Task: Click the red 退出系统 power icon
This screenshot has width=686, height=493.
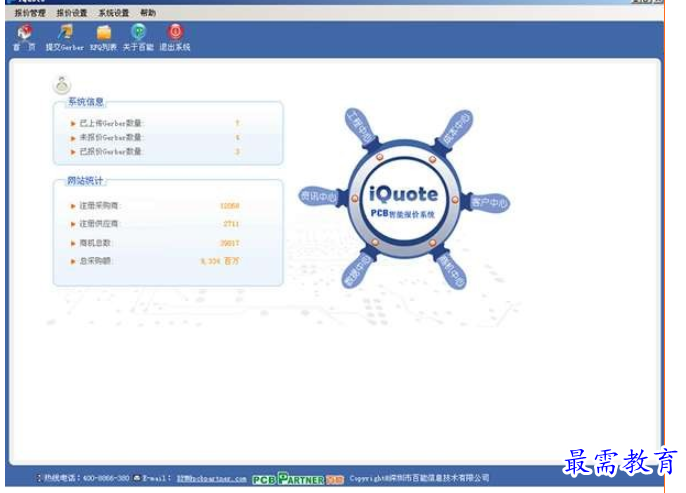Action: tap(175, 32)
